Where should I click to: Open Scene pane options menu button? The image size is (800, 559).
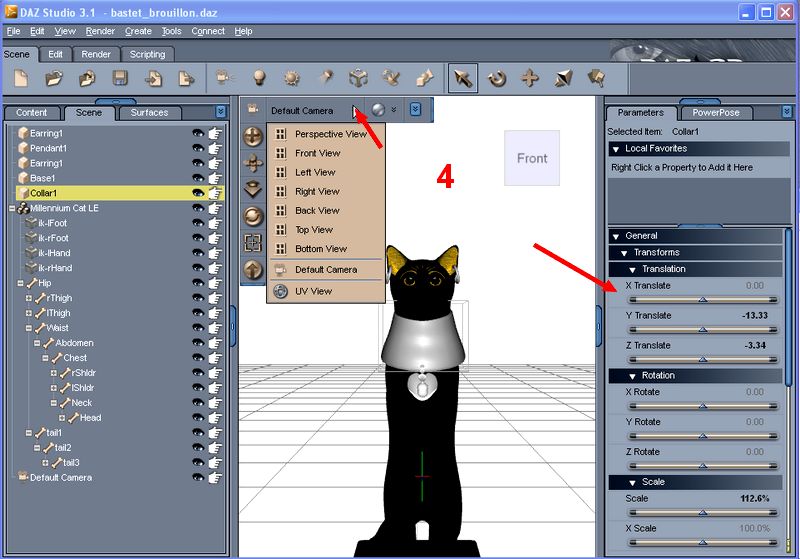pos(220,111)
